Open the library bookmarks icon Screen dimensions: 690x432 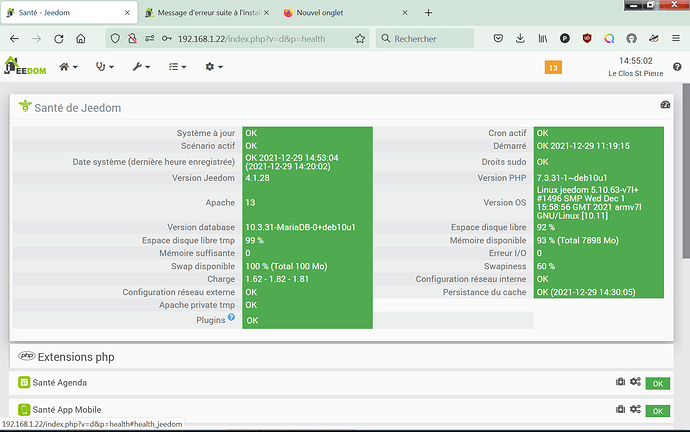(x=543, y=39)
